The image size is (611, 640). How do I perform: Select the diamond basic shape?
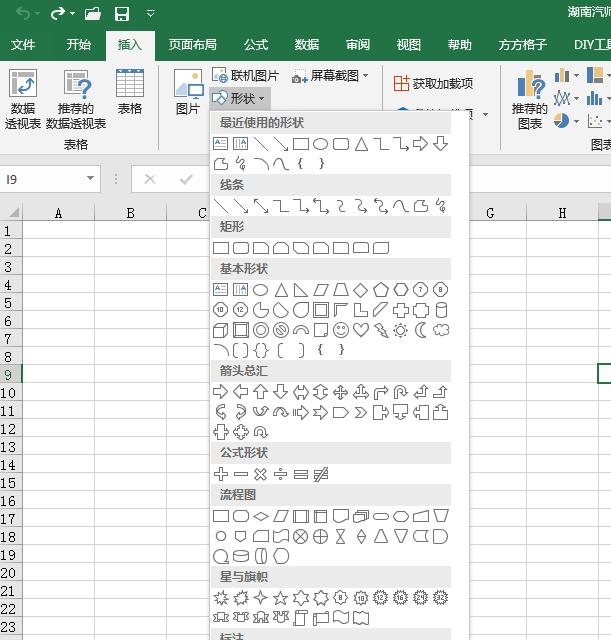[x=361, y=290]
